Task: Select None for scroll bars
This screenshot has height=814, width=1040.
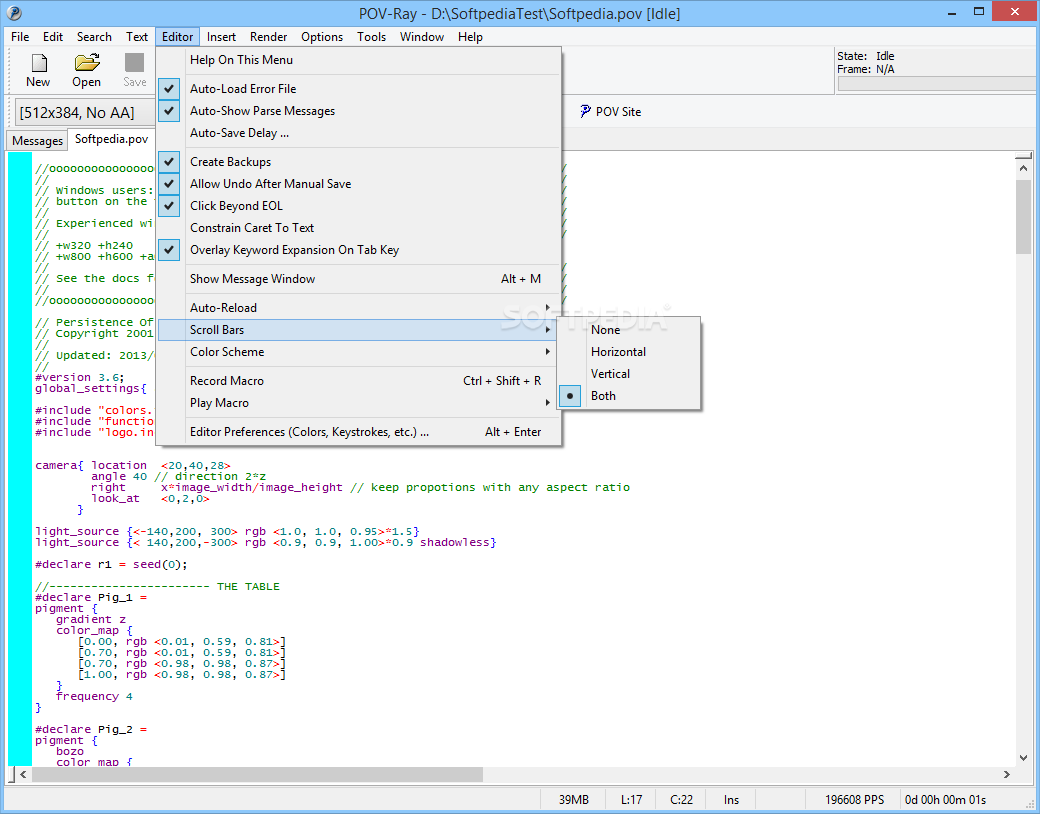Action: point(629,330)
